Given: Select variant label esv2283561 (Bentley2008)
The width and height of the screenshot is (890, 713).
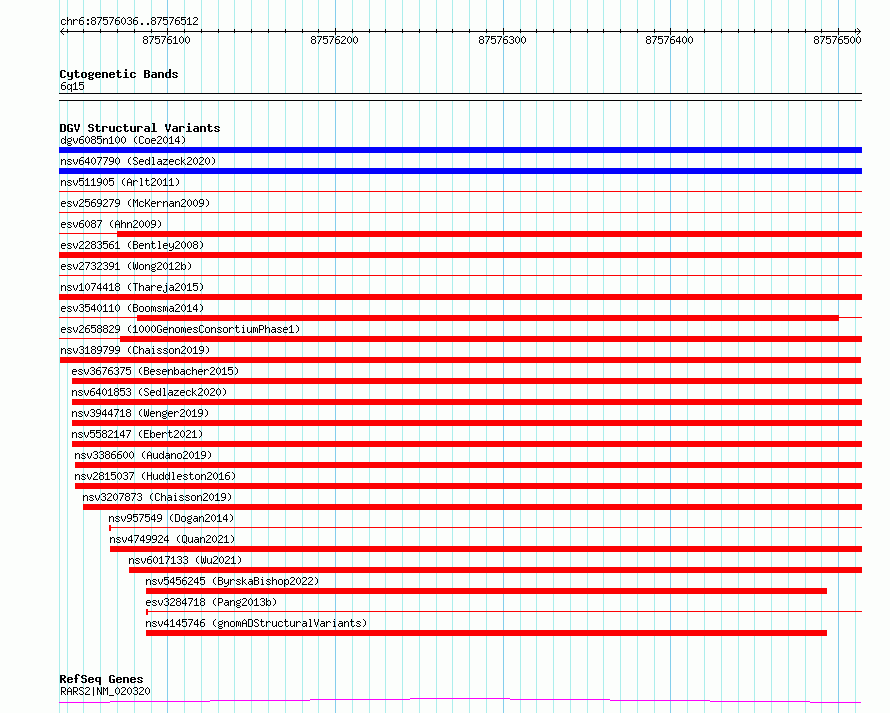Looking at the screenshot, I should point(132,245).
